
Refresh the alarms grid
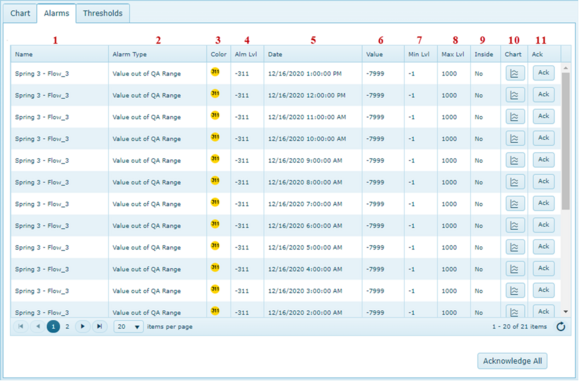click(x=561, y=326)
